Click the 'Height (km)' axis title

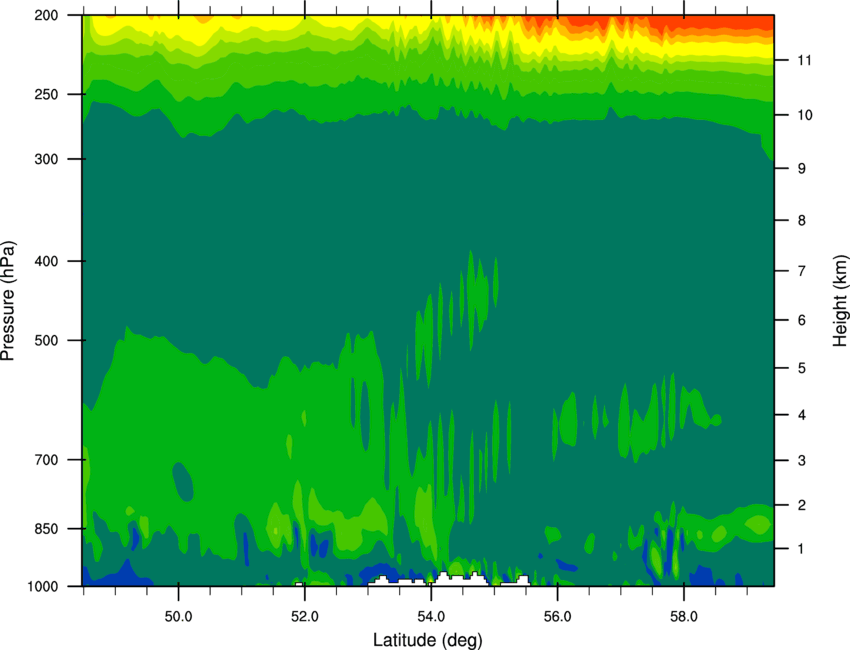(x=840, y=300)
